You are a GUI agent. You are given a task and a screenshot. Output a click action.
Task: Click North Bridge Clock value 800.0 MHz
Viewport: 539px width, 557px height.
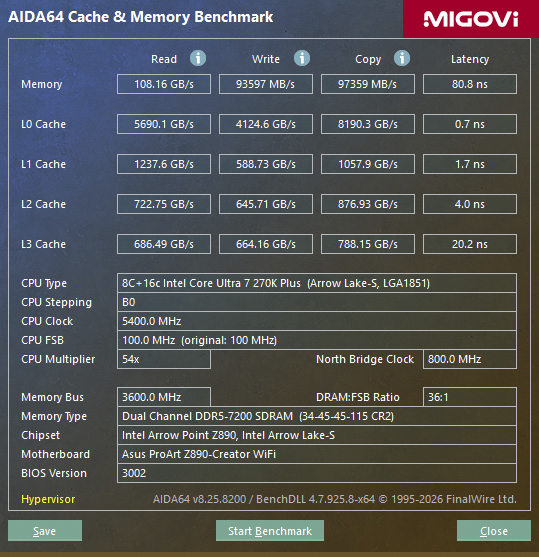[470, 359]
